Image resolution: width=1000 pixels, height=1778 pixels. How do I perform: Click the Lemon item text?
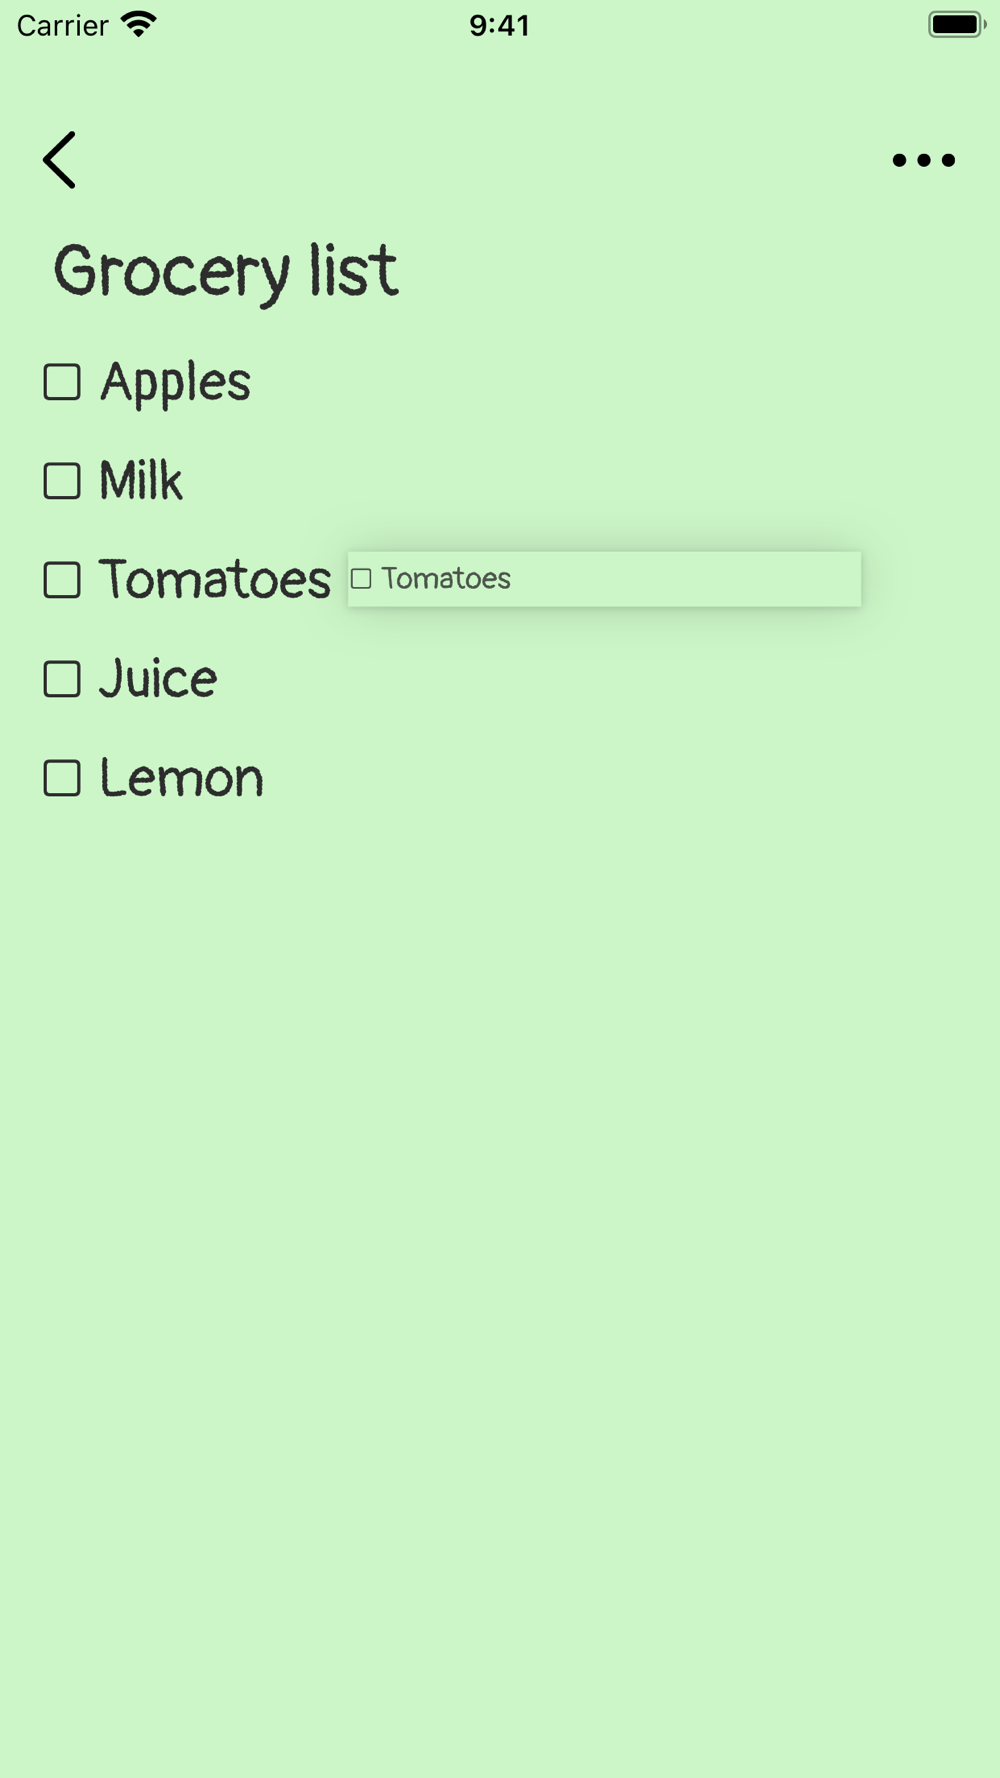pyautogui.click(x=181, y=778)
